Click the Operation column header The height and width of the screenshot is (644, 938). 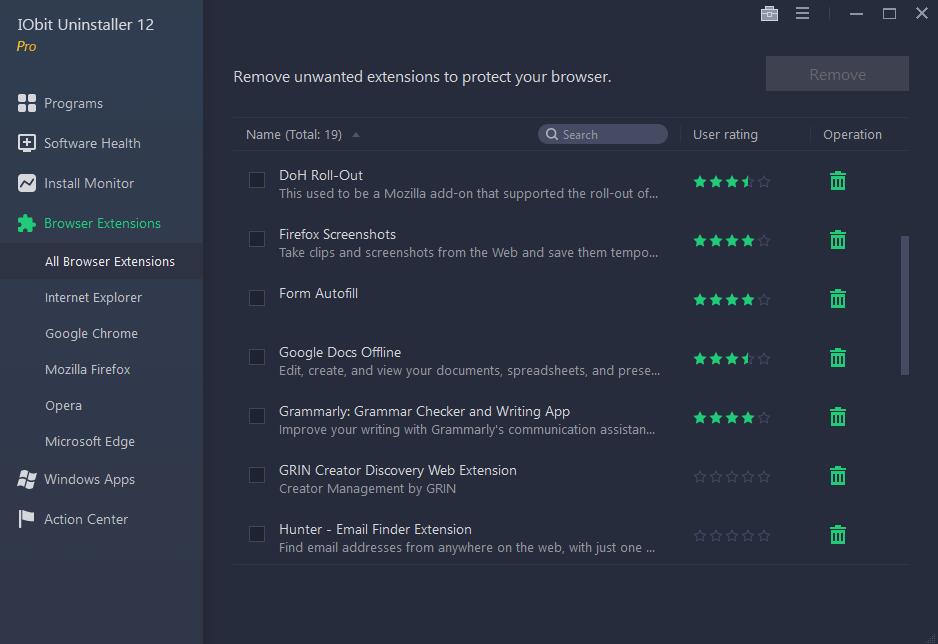coord(852,135)
